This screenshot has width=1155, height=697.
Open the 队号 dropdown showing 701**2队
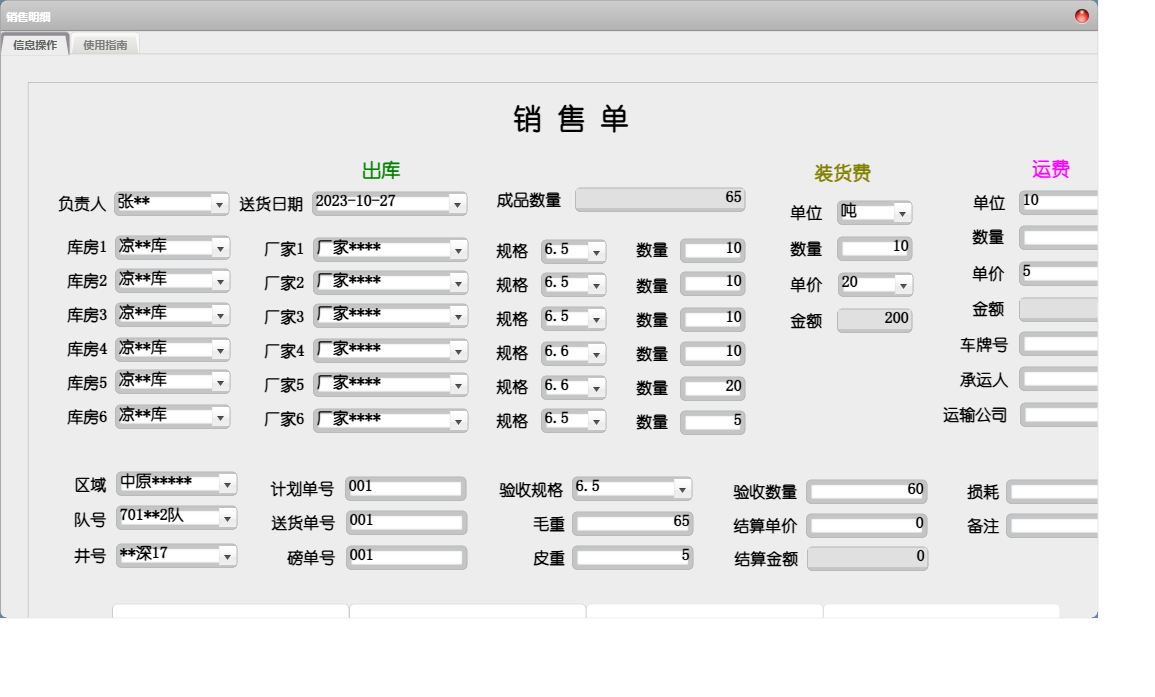coord(228,518)
